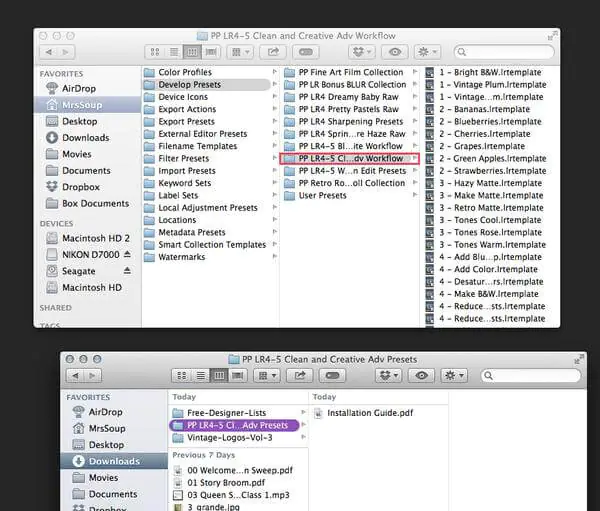This screenshot has width=600, height=511.
Task: Go forward in top Finder window
Action: [x=66, y=52]
